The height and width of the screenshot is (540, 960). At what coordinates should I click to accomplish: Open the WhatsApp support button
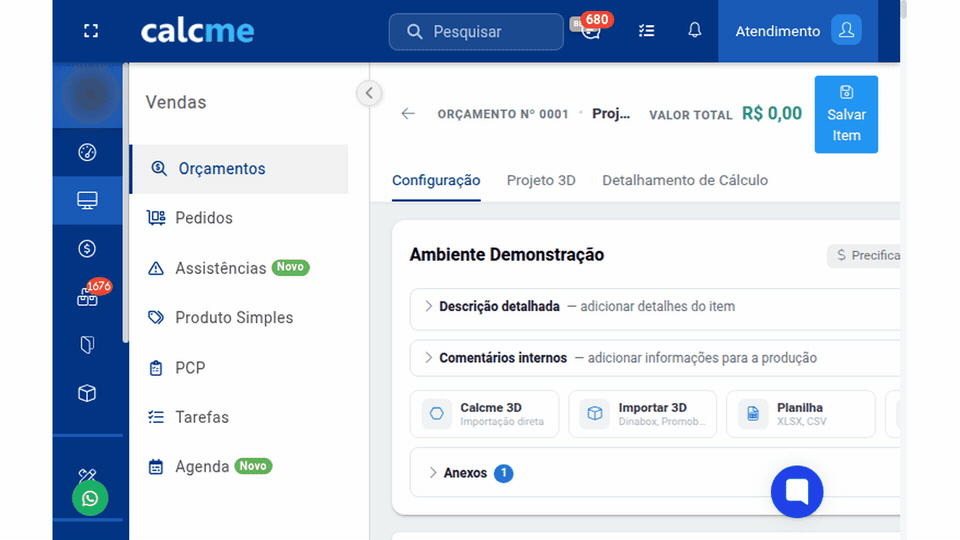click(x=90, y=498)
